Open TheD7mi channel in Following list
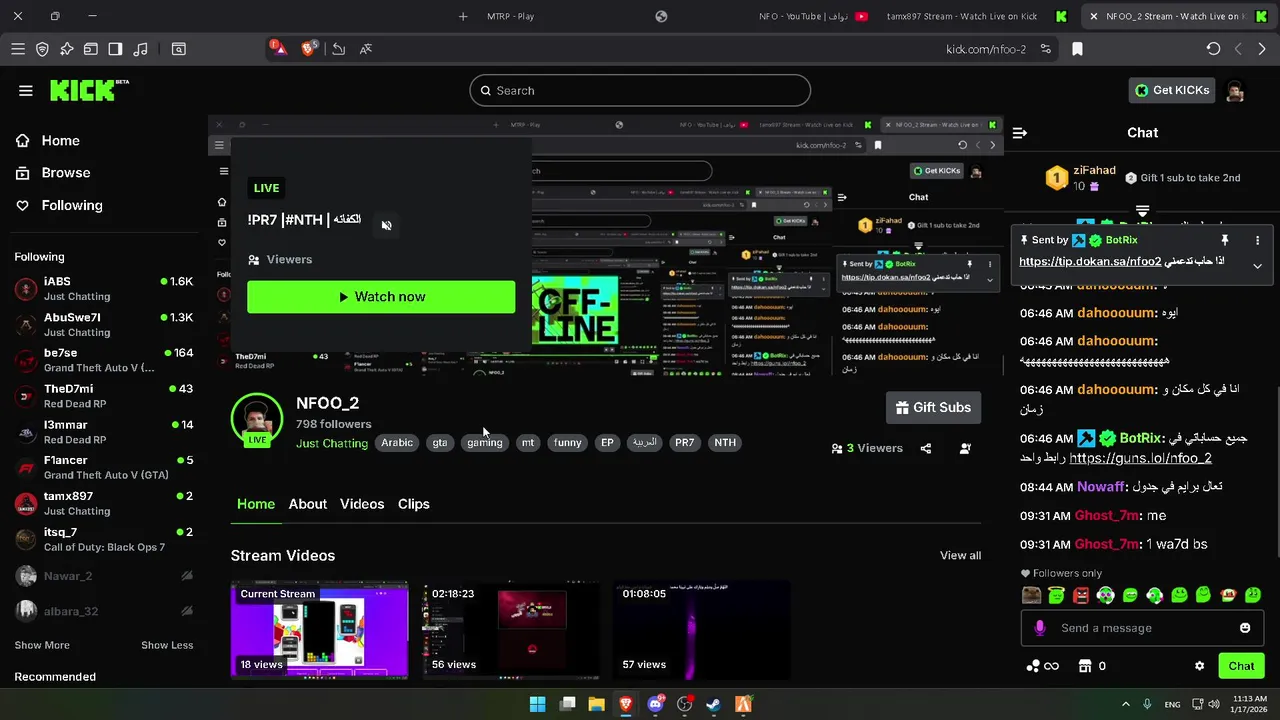 coord(104,396)
